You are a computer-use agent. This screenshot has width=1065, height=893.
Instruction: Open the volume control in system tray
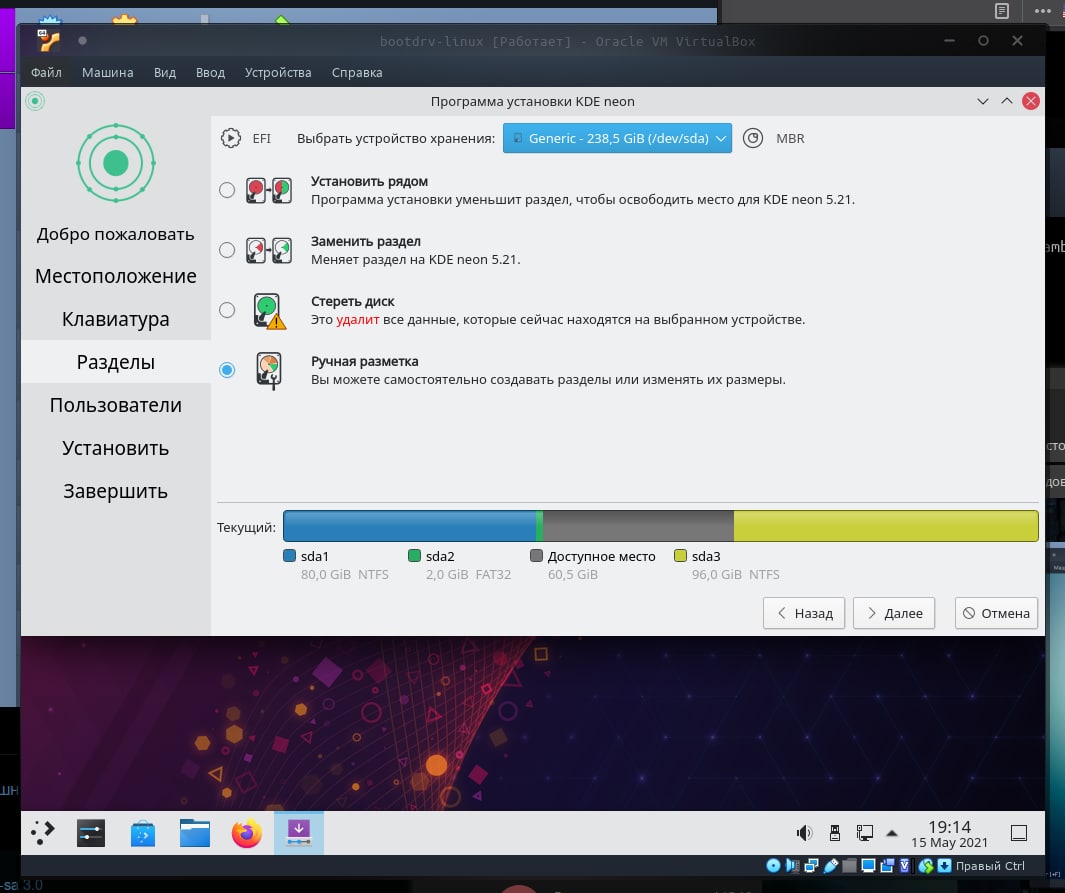click(x=804, y=833)
